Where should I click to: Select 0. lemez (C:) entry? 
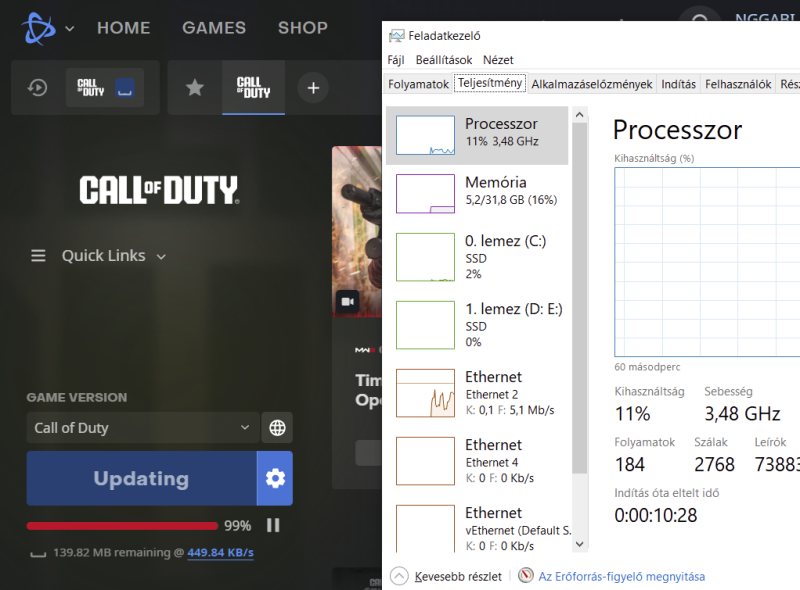pos(477,257)
